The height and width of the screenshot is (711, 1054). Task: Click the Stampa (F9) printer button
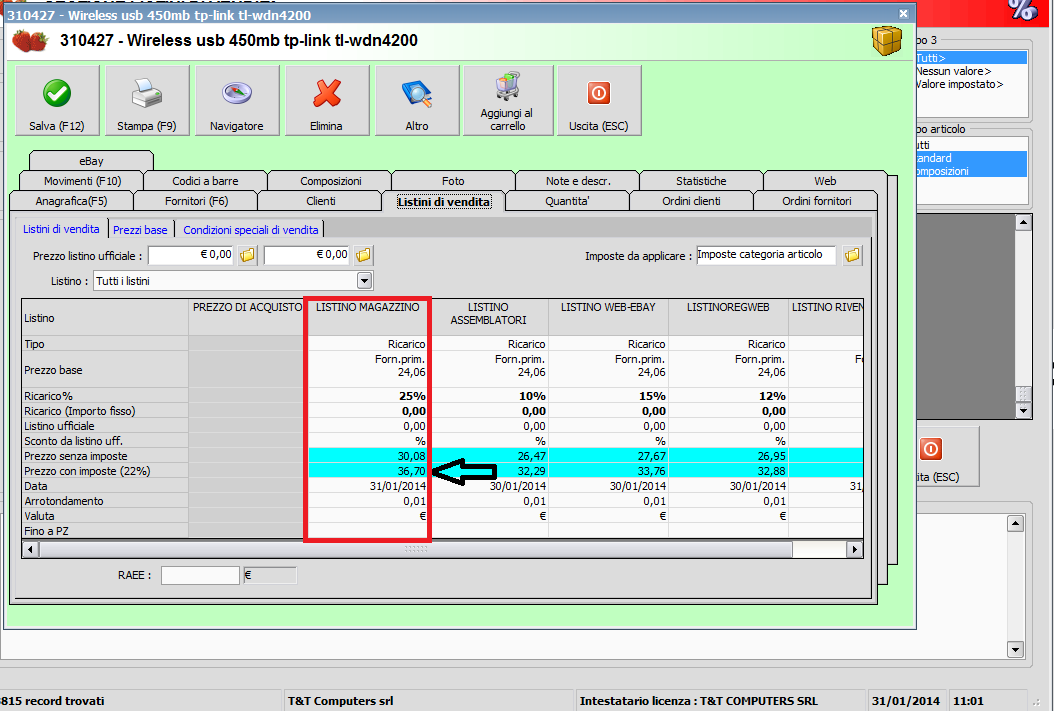pos(147,101)
